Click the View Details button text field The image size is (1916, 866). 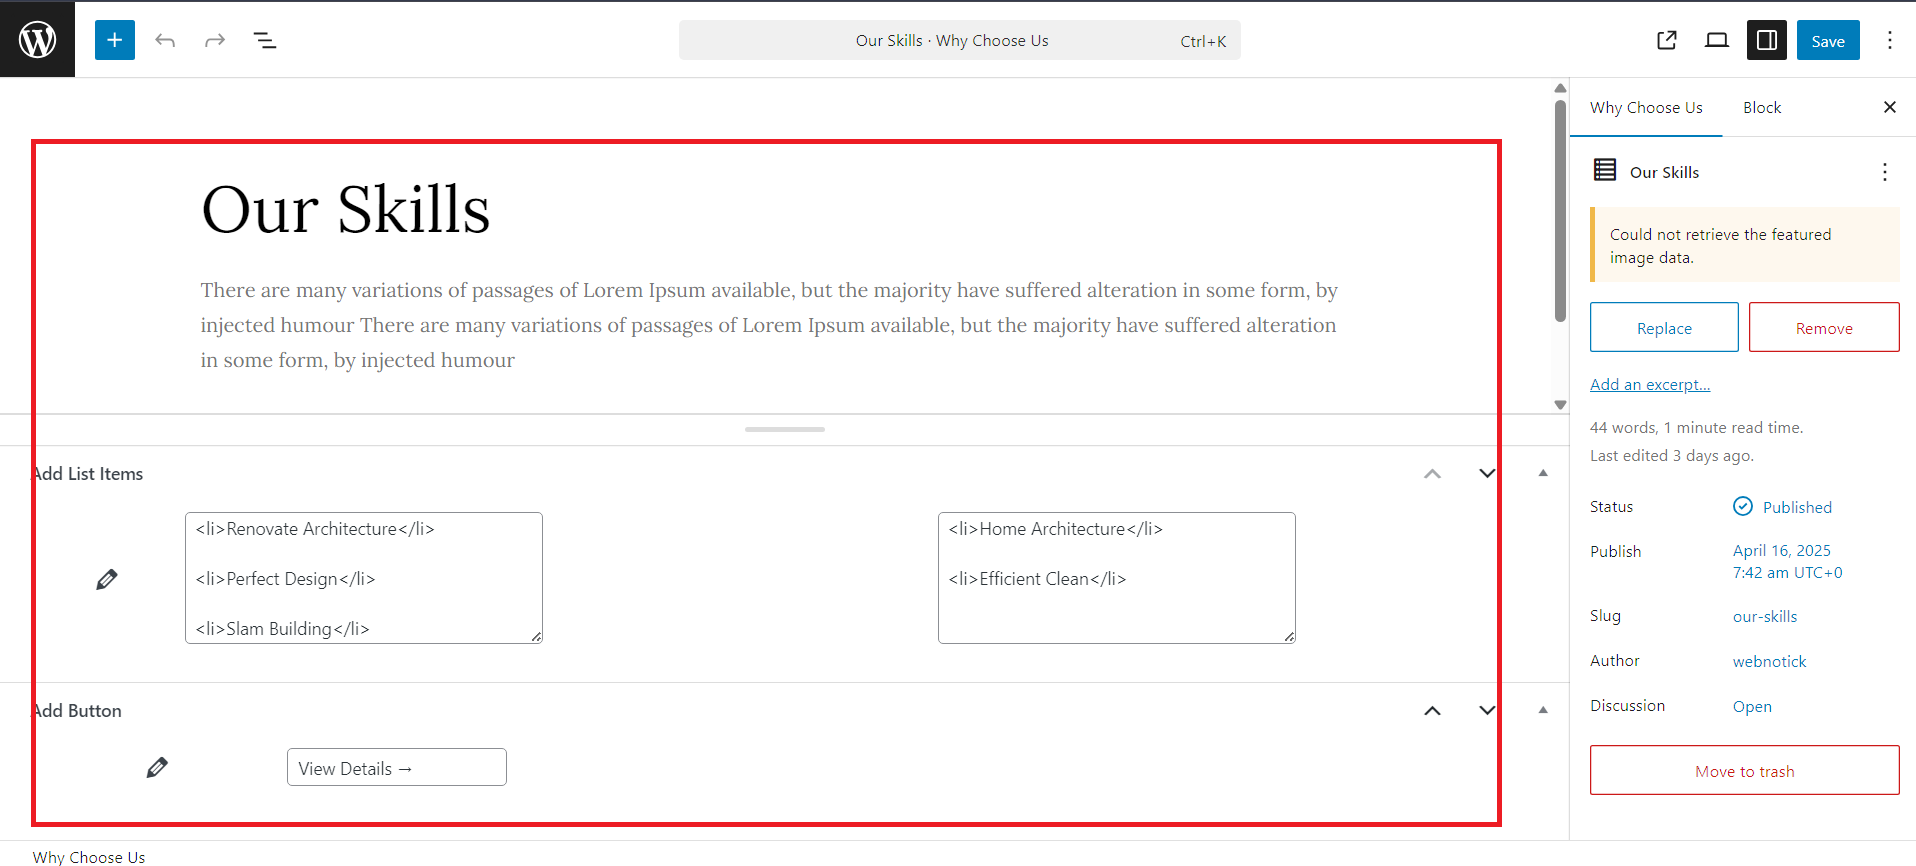coord(396,768)
